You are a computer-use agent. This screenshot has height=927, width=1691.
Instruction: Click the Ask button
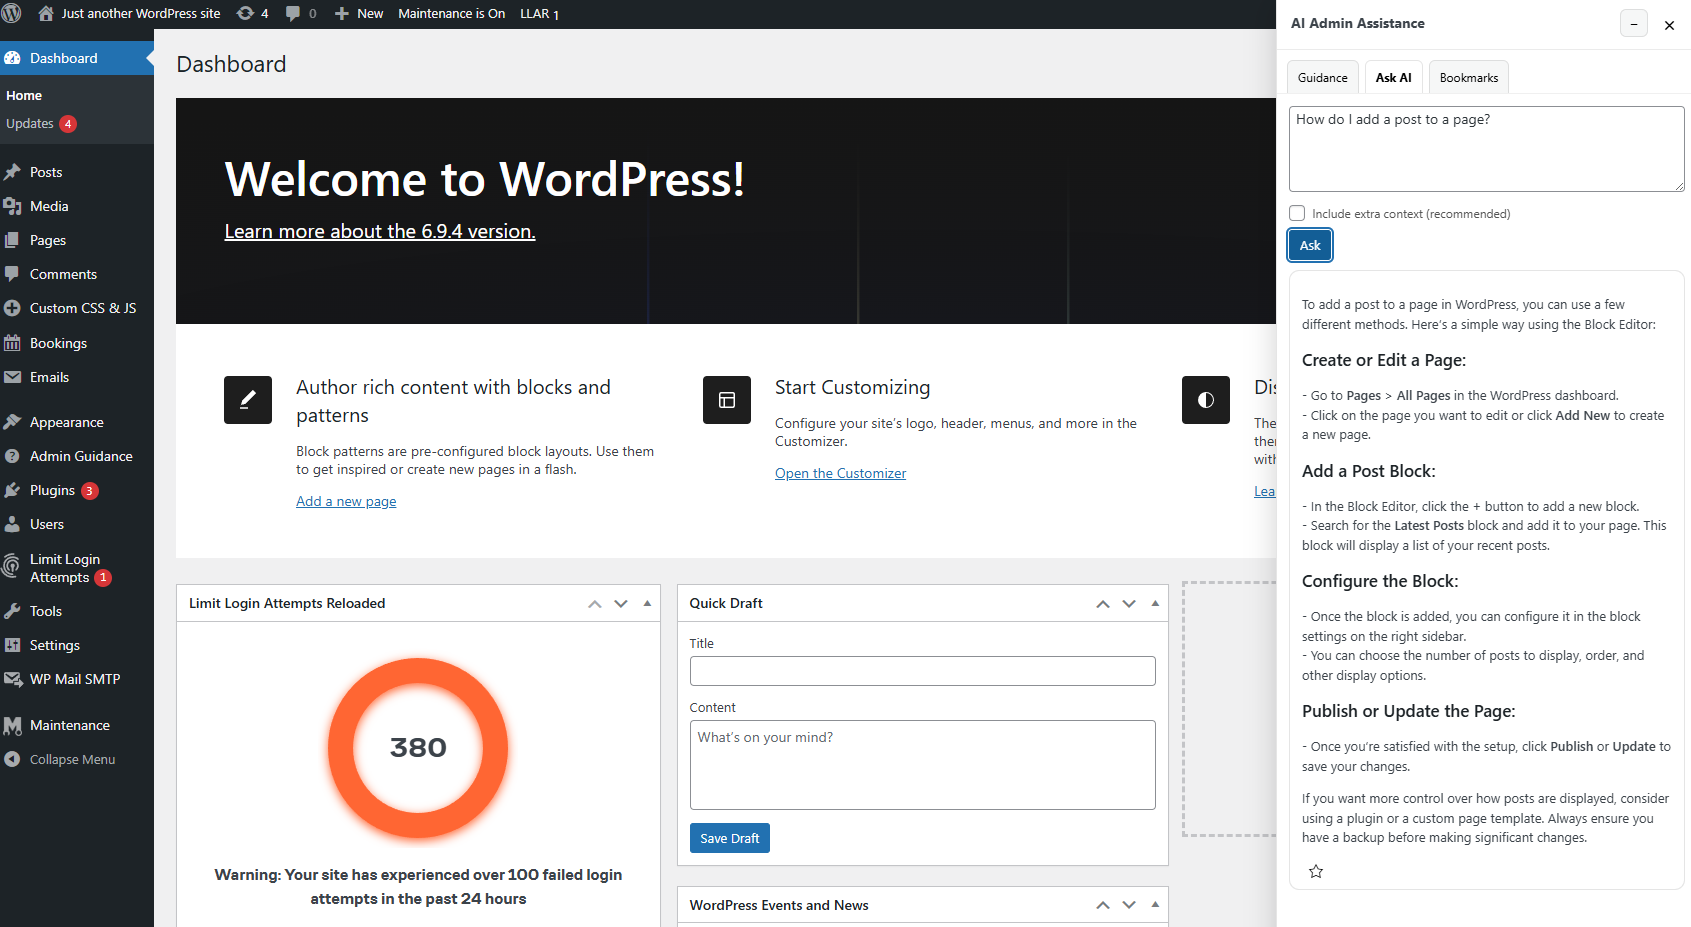pyautogui.click(x=1310, y=245)
